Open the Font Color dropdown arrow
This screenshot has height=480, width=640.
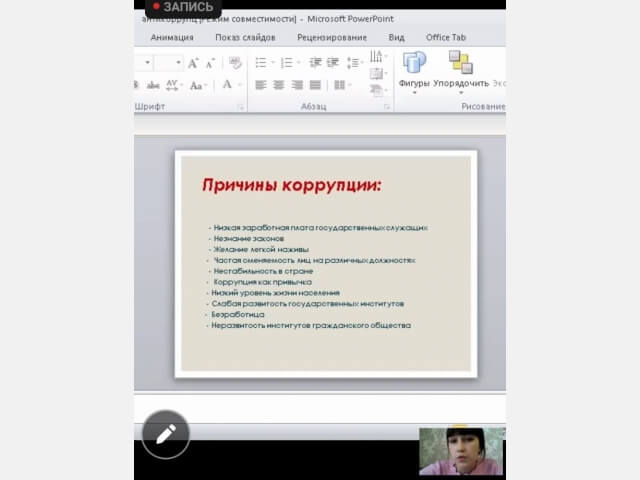click(240, 85)
